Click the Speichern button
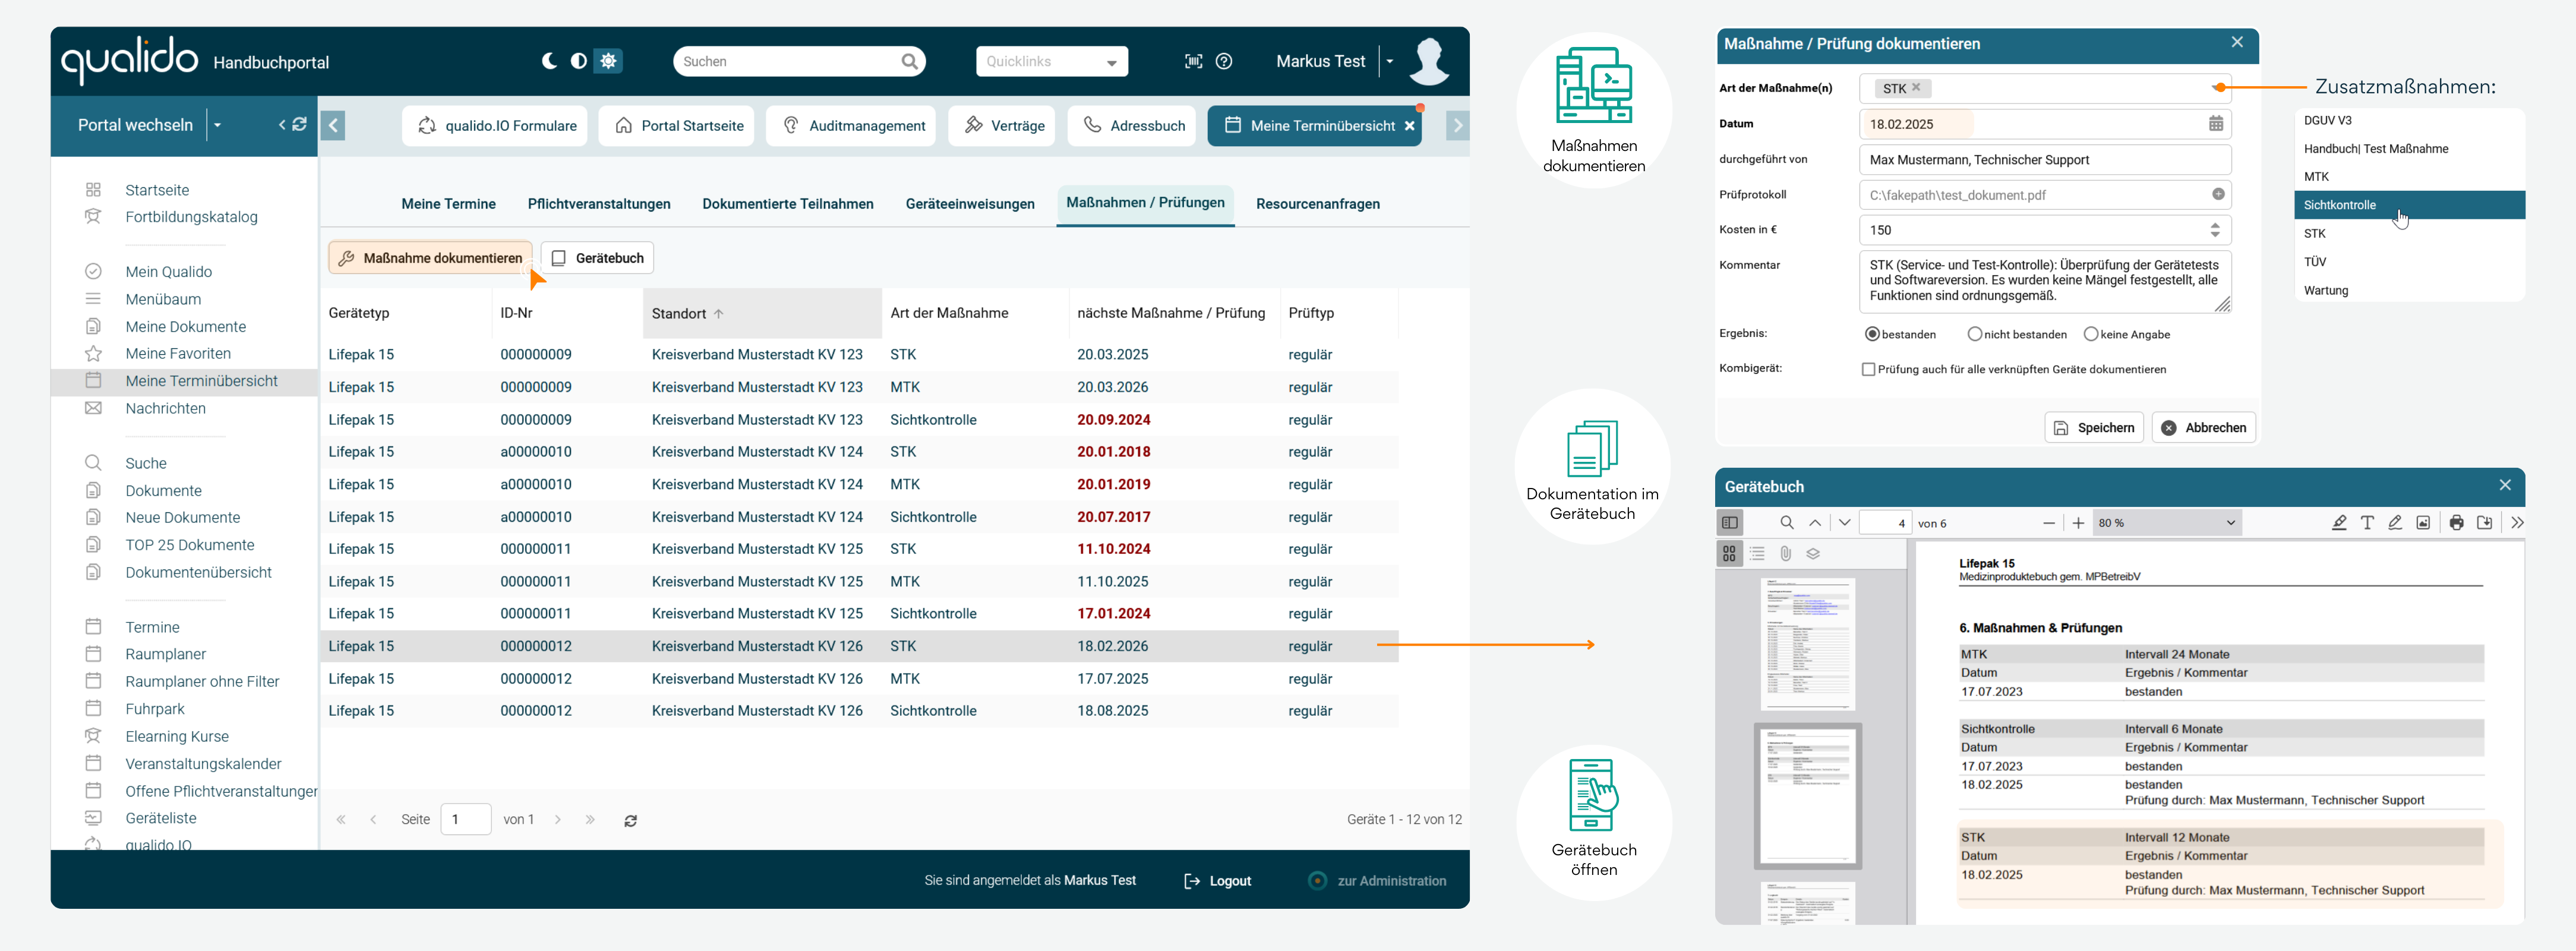 [2094, 428]
